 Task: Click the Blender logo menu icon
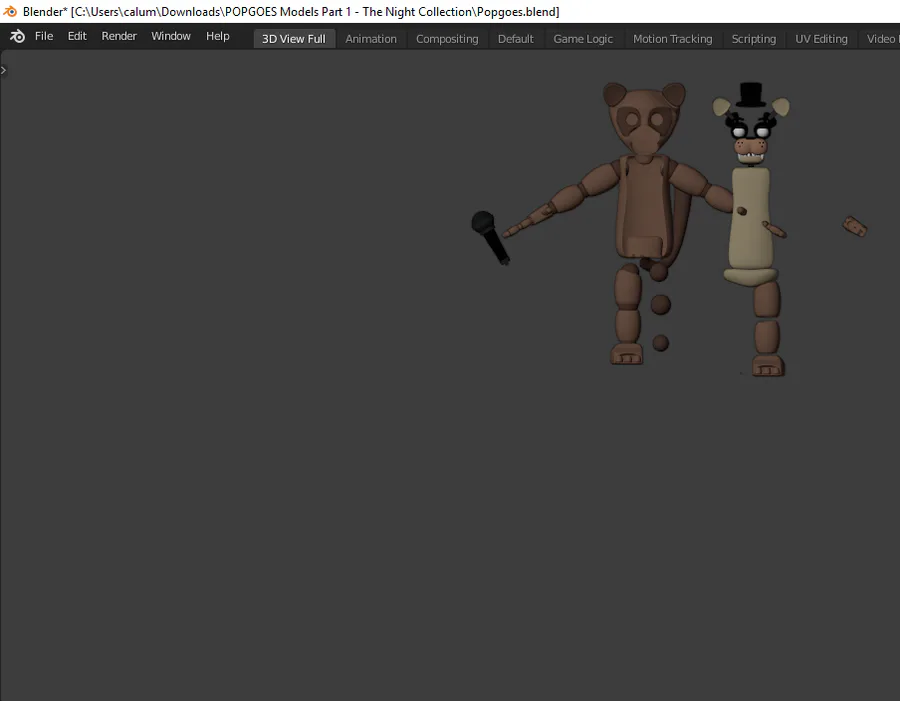(x=17, y=36)
